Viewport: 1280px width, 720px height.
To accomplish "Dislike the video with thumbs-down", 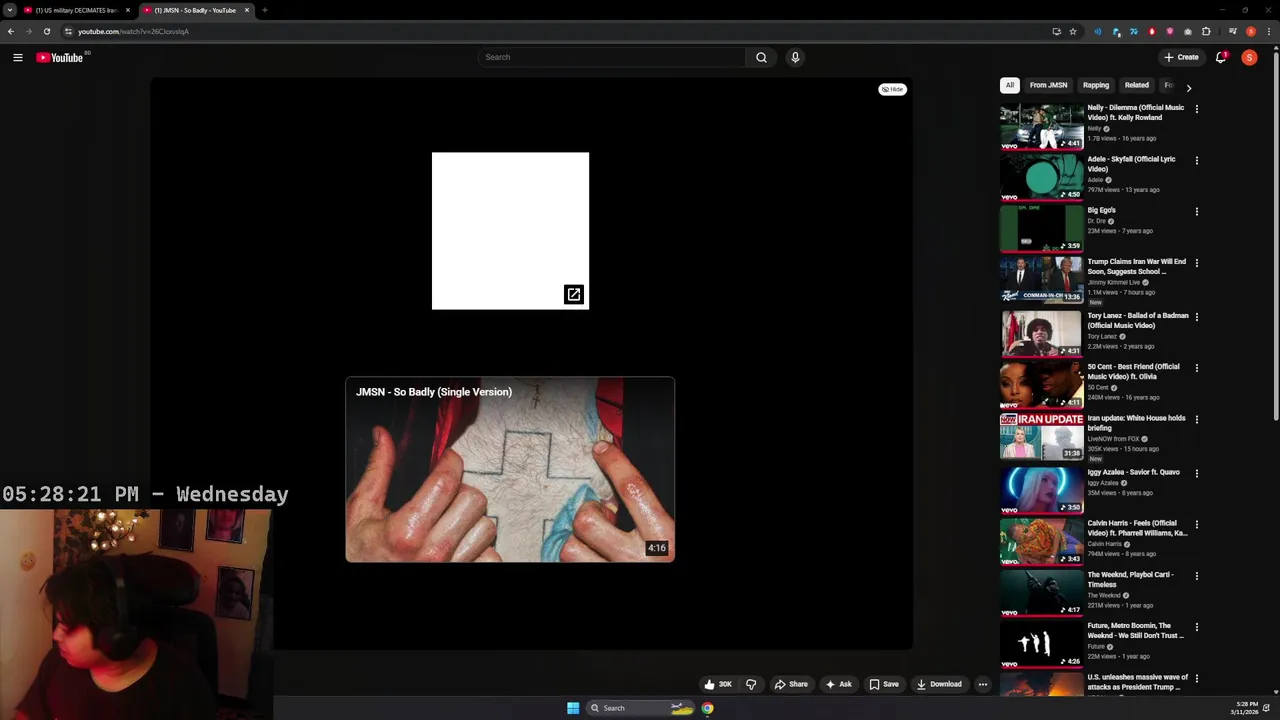I will click(x=751, y=684).
